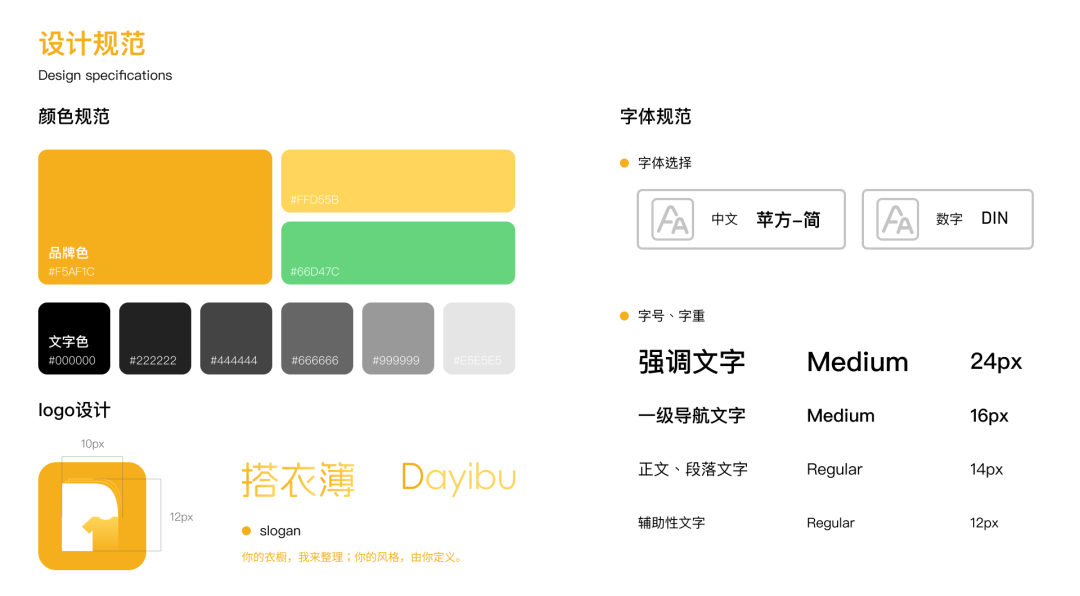Click the Regular weight in 辅助性文字 row
The width and height of the screenshot is (1080, 596).
831,523
